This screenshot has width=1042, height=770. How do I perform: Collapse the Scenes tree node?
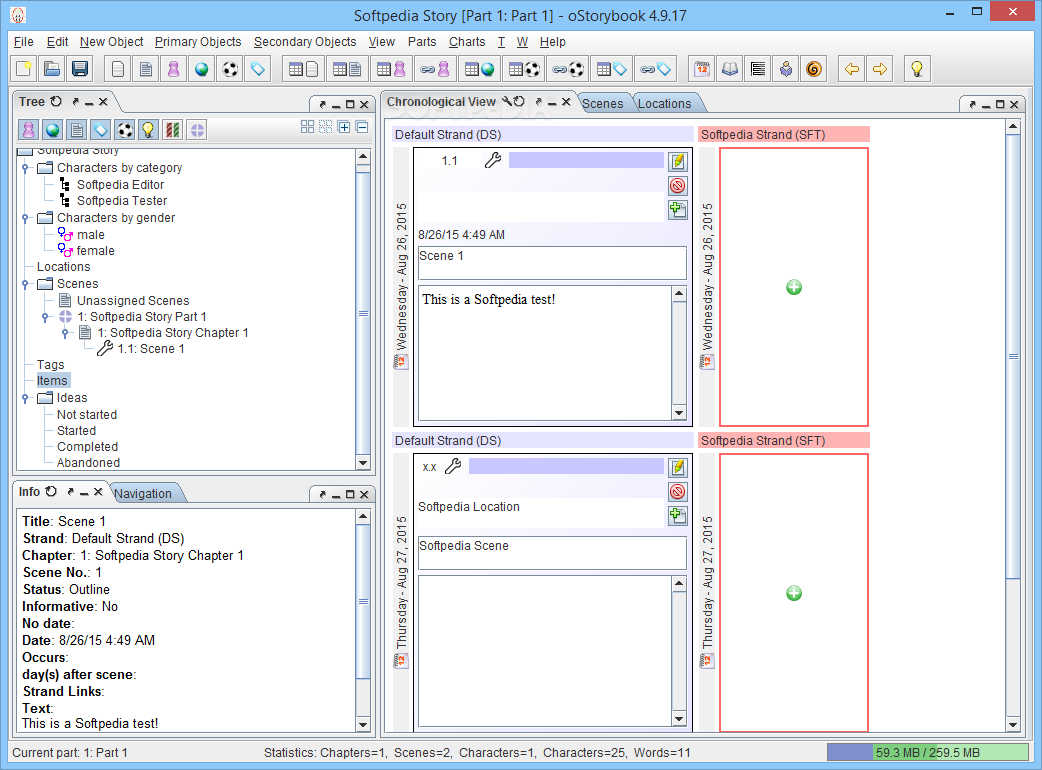(x=25, y=284)
